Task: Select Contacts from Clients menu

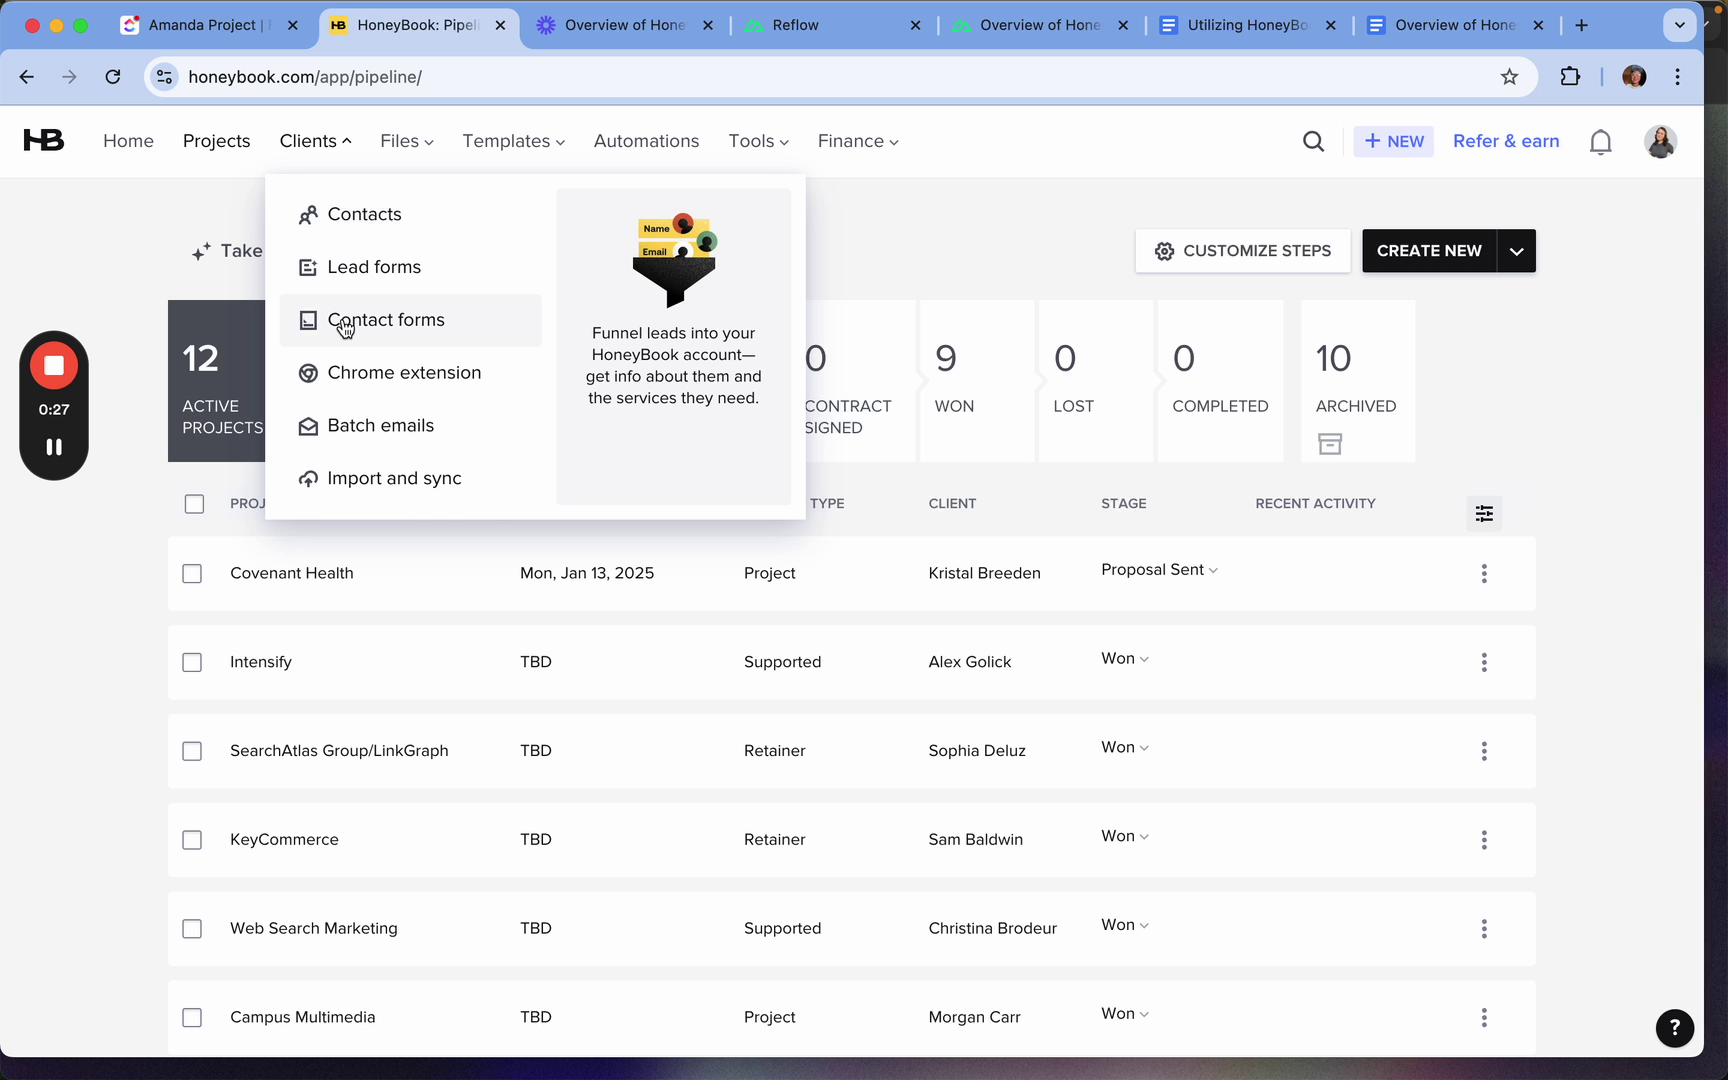Action: tap(411, 215)
